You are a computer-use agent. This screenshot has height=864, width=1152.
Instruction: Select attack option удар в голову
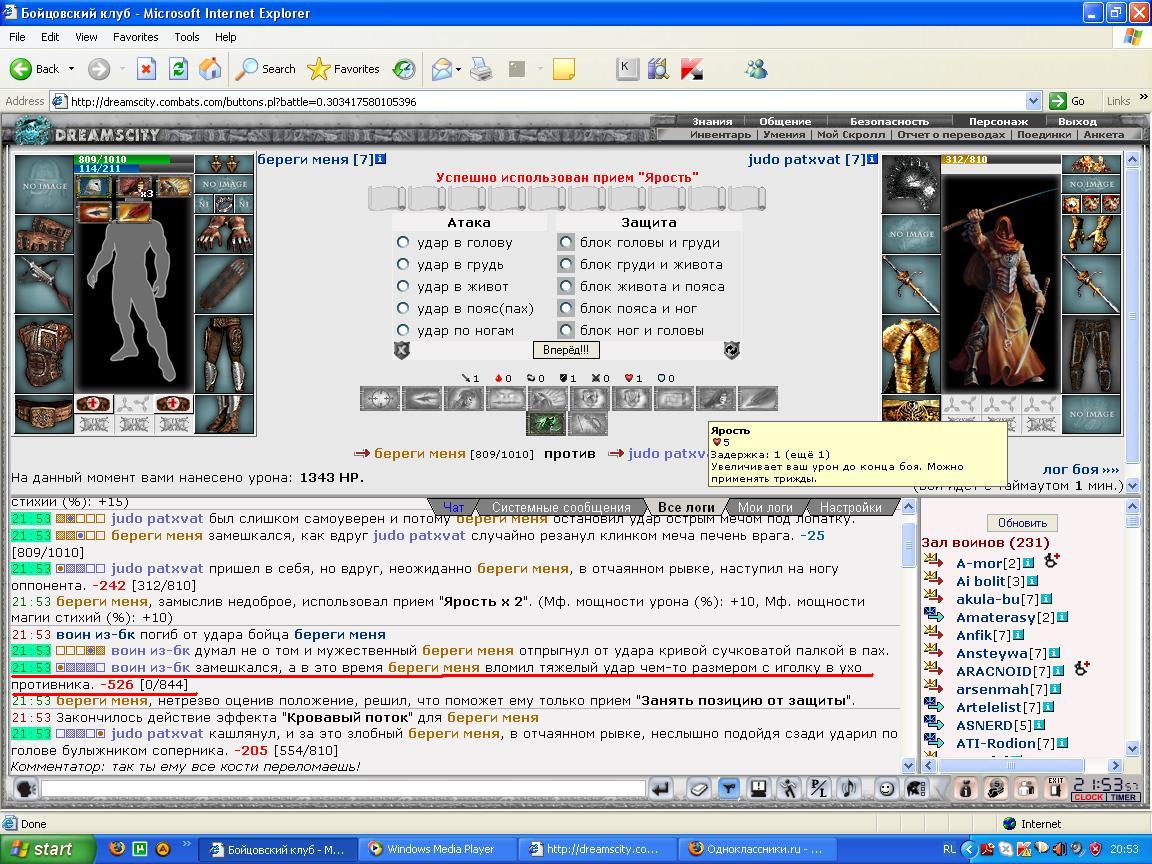(403, 242)
